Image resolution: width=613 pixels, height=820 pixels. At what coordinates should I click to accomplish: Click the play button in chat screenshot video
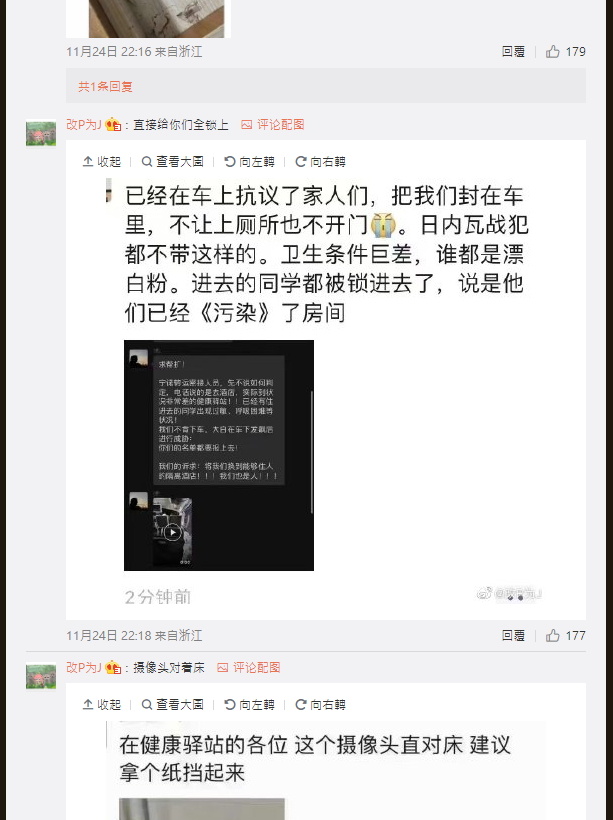(x=173, y=532)
